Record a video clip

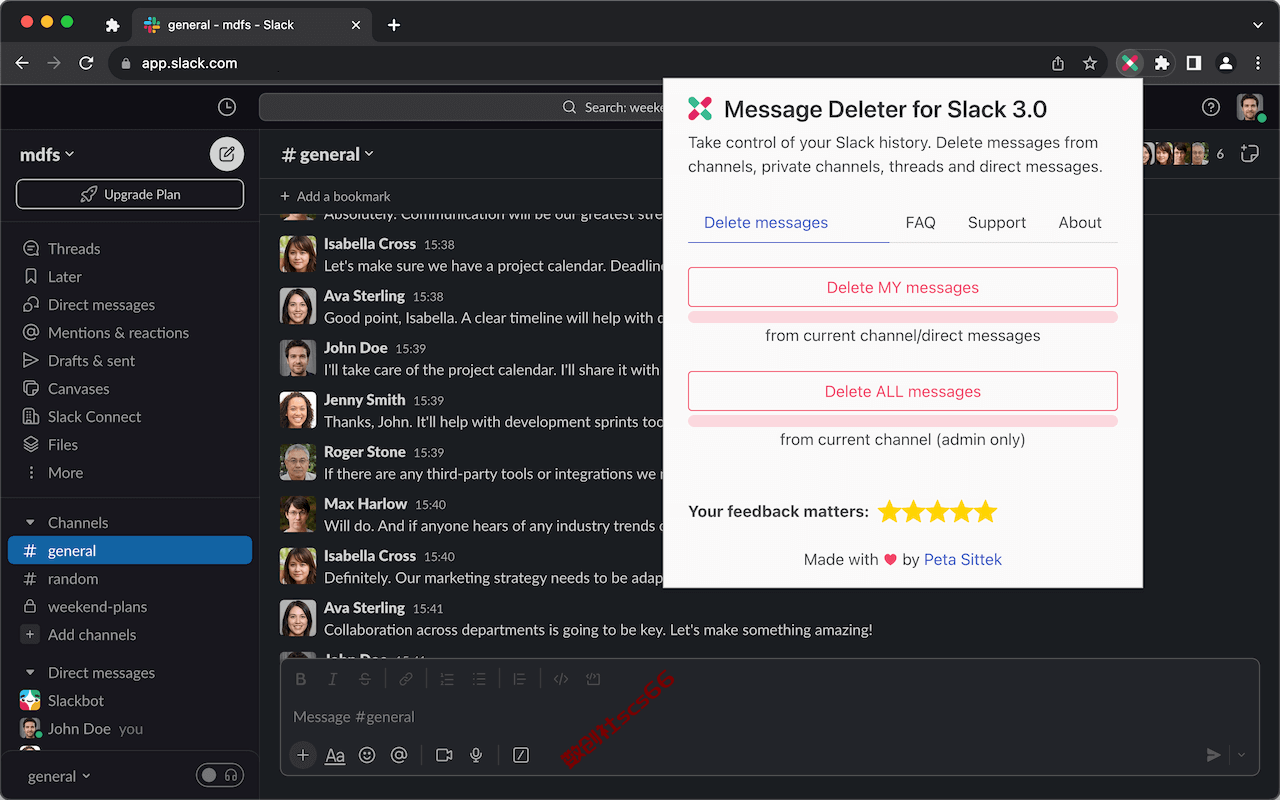coord(444,755)
